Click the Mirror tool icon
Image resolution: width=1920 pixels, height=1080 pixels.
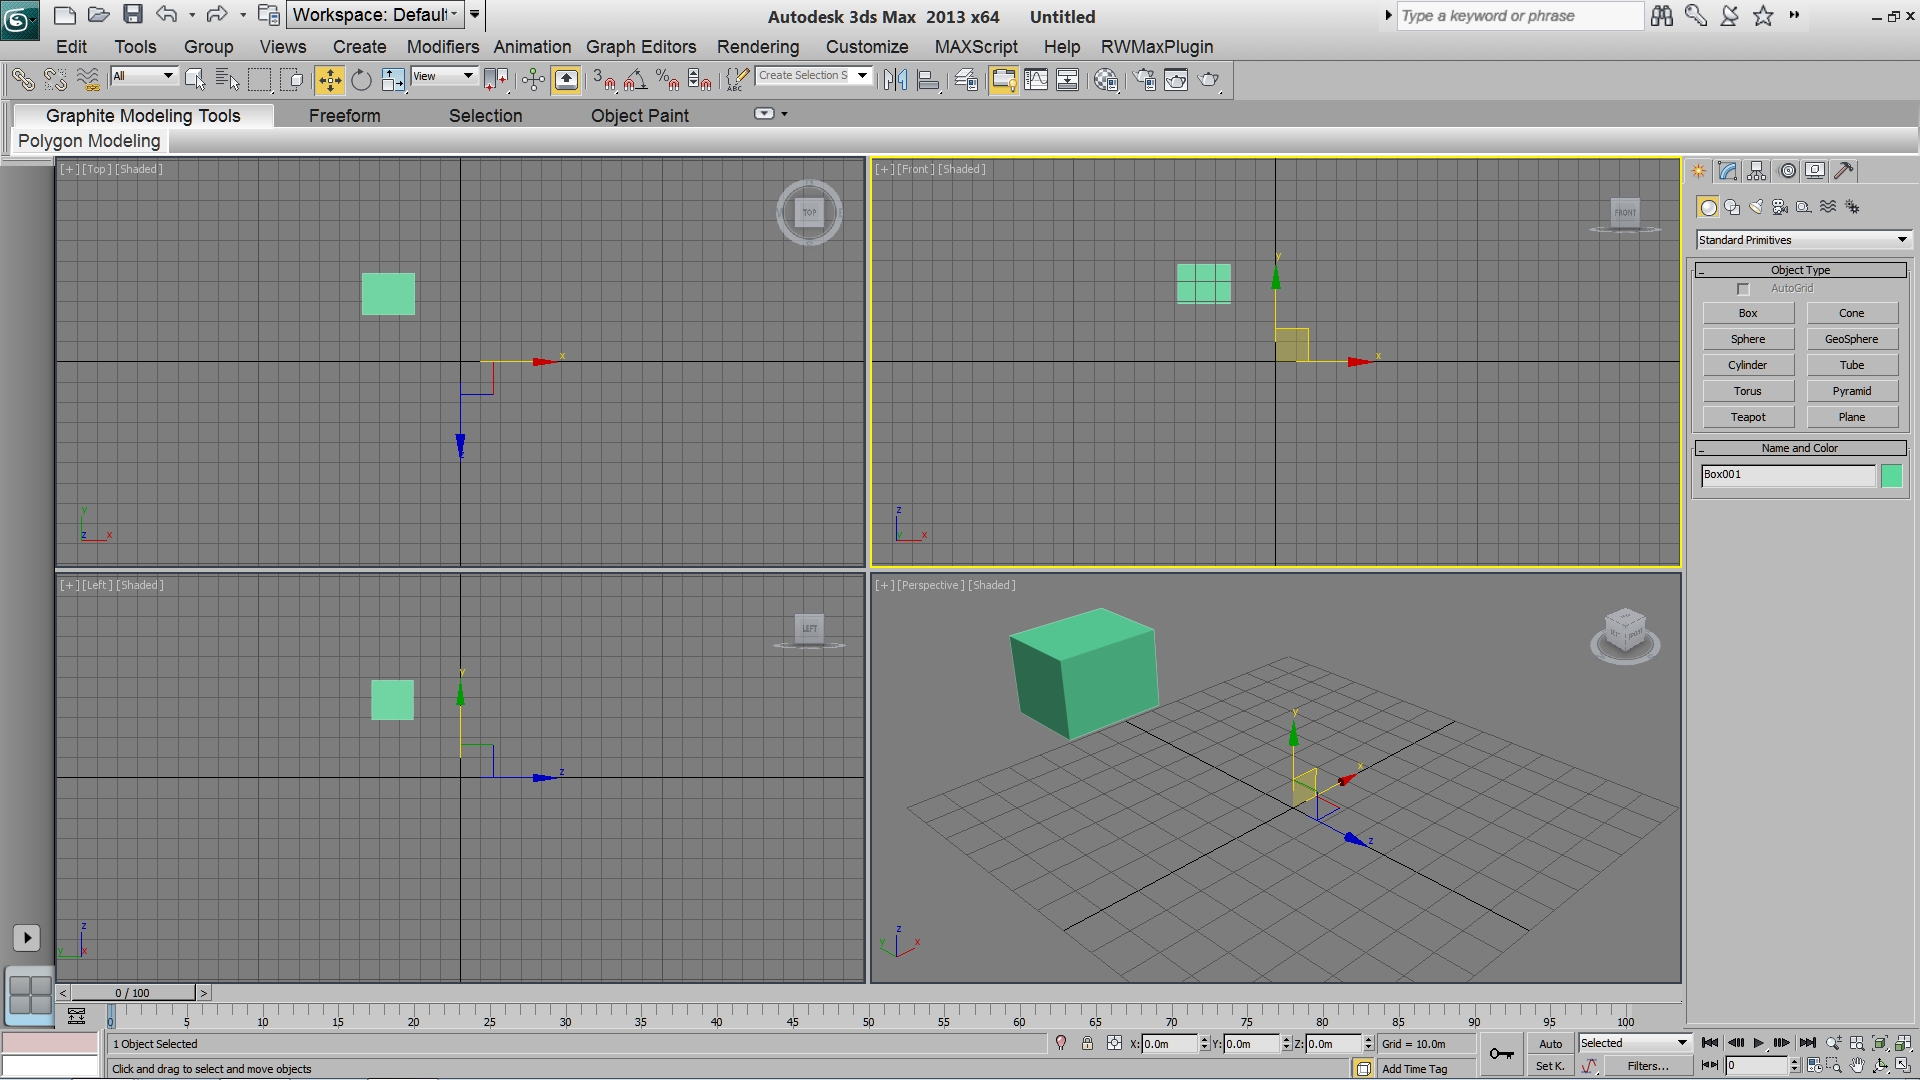895,80
